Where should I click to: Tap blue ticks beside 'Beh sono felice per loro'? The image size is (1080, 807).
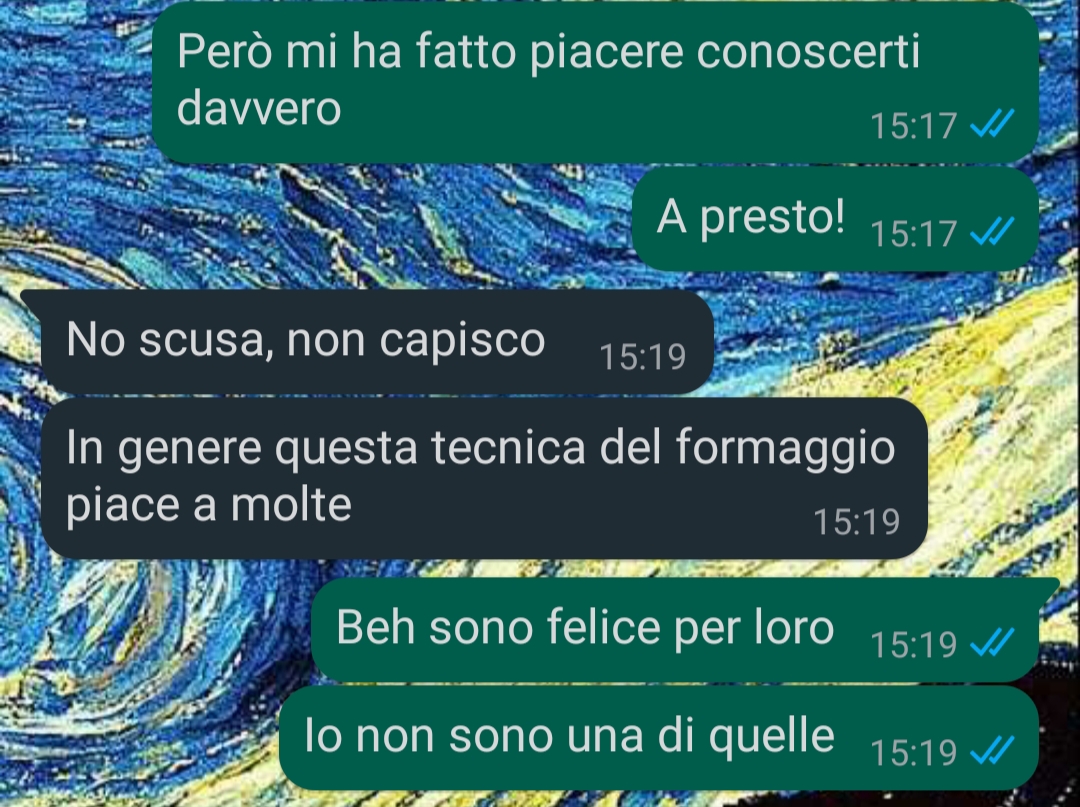coord(992,642)
